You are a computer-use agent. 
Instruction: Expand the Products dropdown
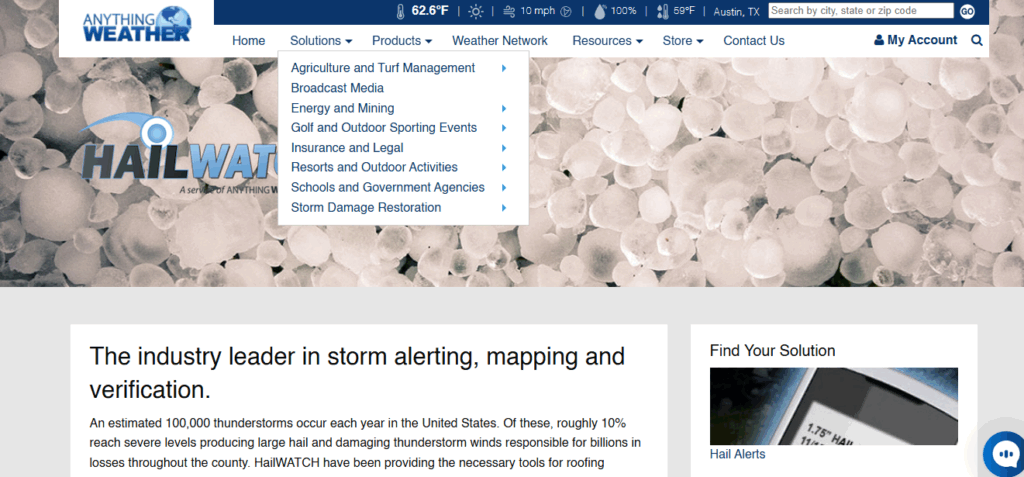click(401, 41)
